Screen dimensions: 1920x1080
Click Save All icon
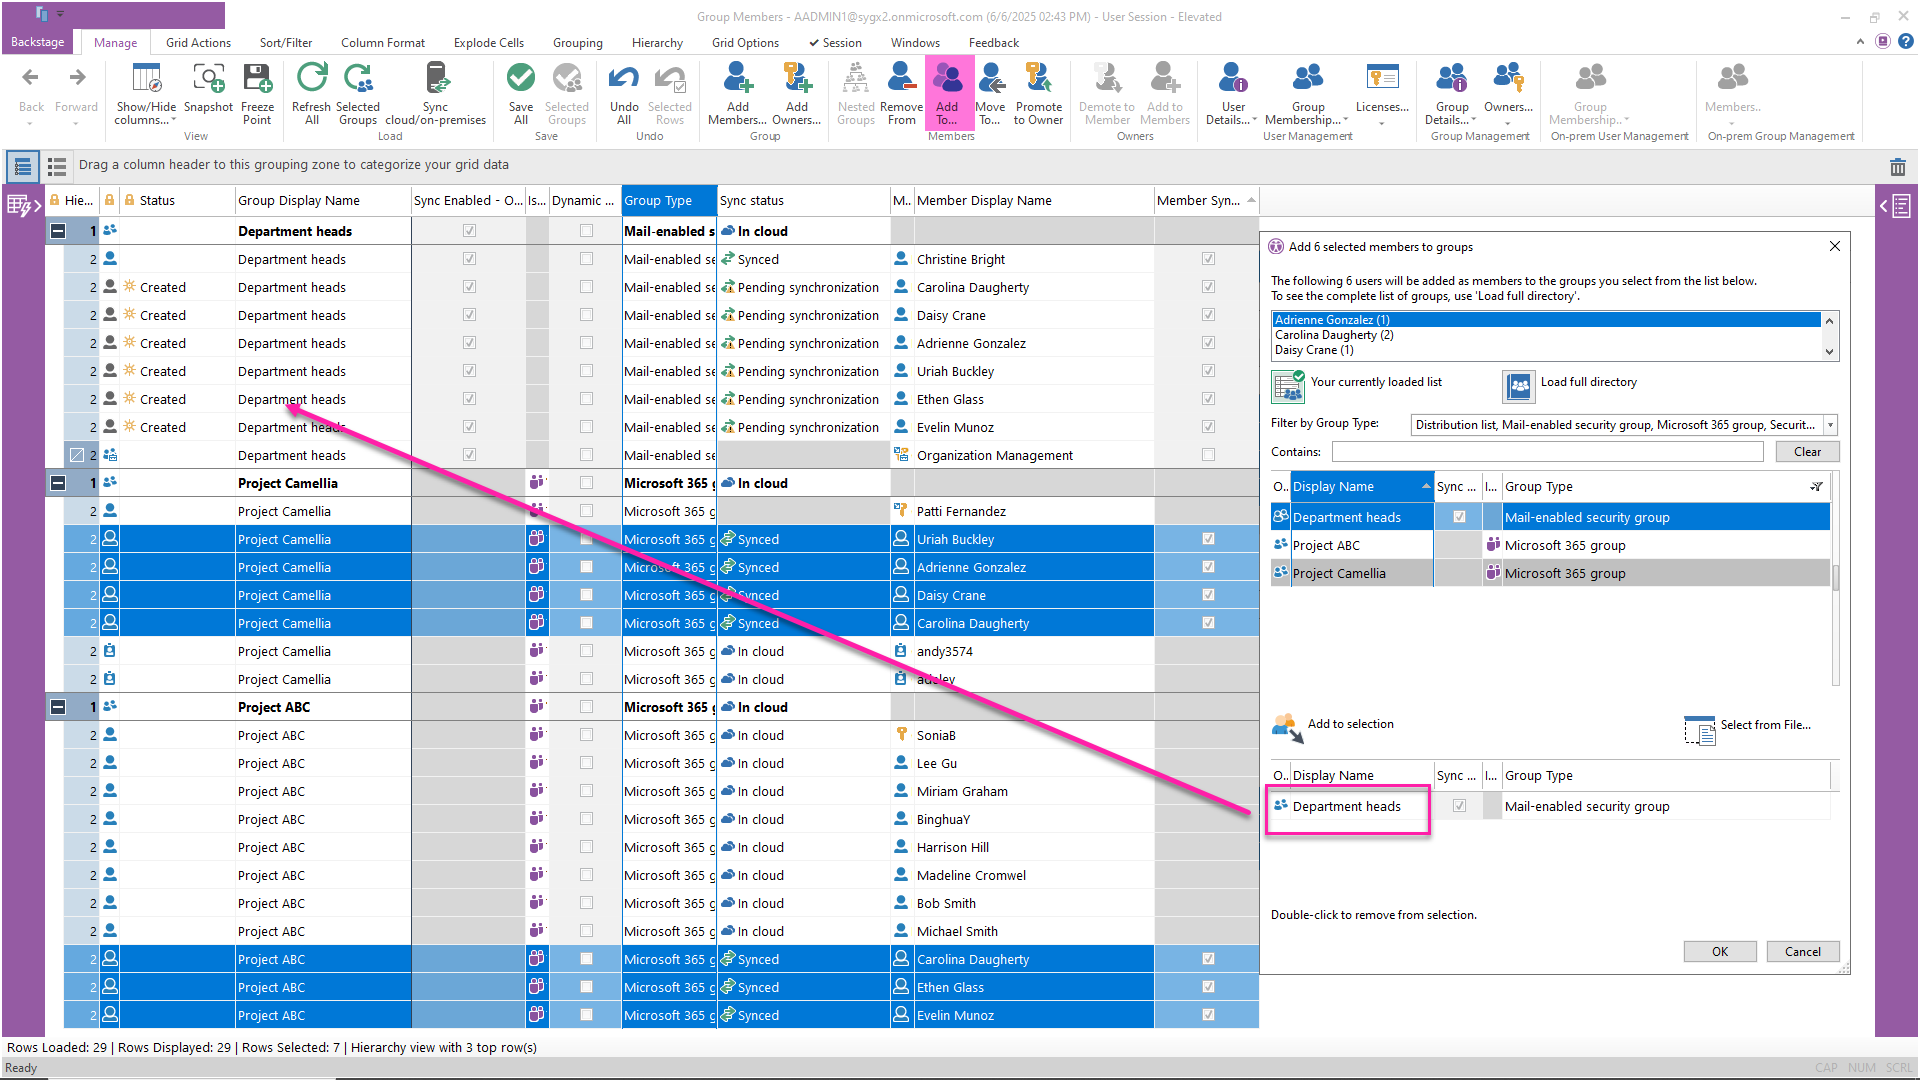521,78
